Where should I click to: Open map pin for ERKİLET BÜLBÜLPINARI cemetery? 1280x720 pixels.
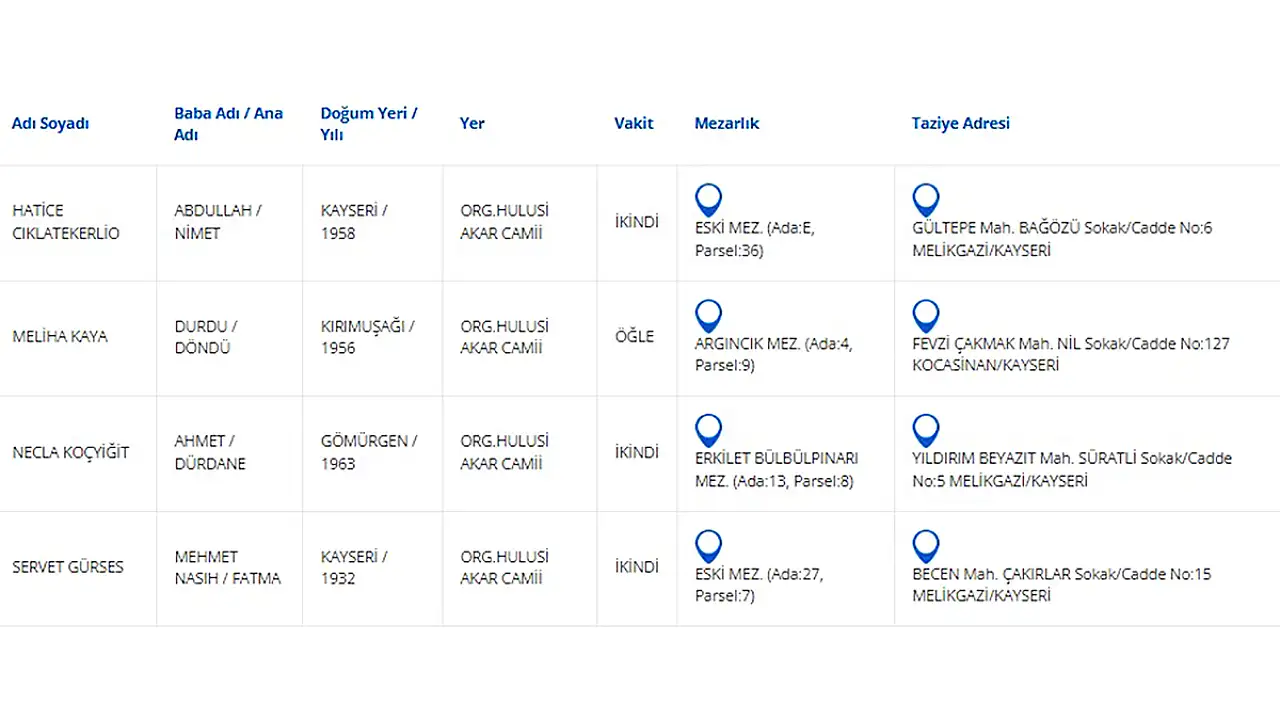point(708,431)
